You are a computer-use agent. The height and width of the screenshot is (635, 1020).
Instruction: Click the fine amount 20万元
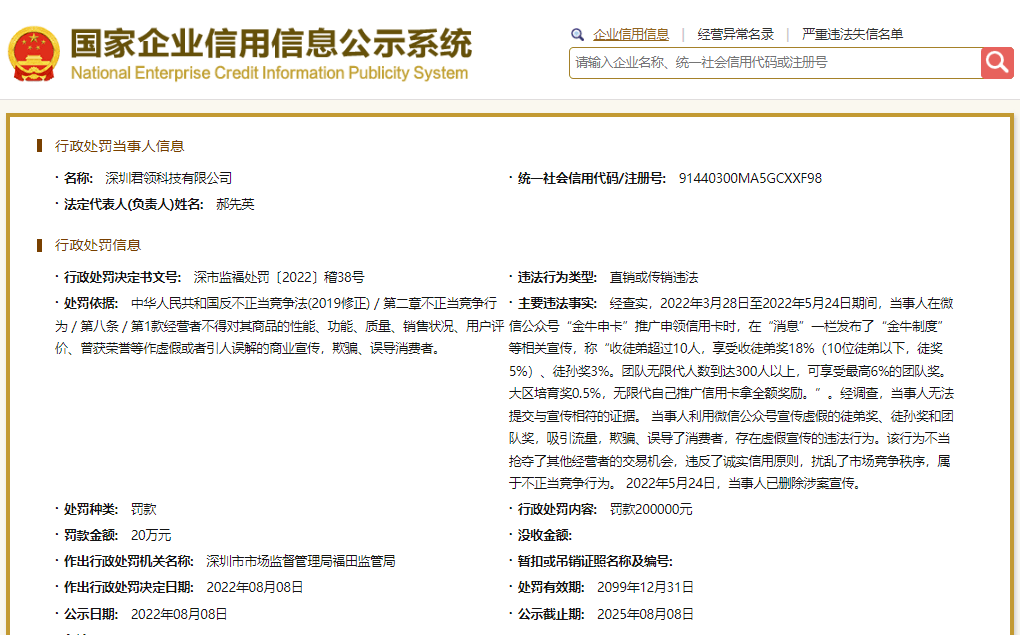(x=151, y=535)
